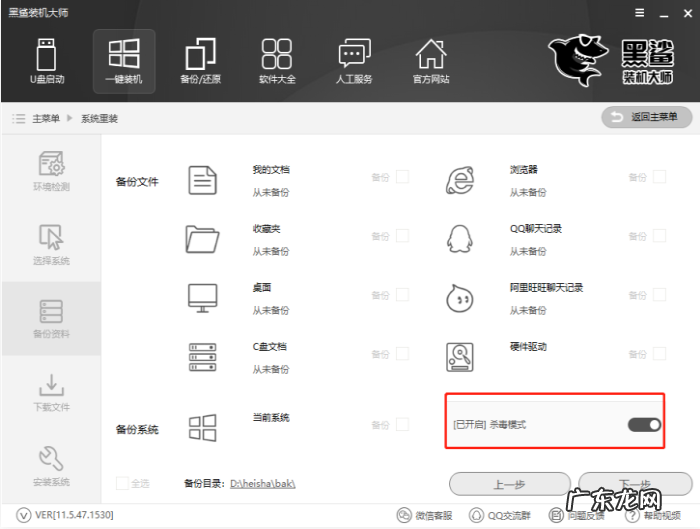The width and height of the screenshot is (700, 529).
Task: Check 备份 box for 阿里旺旺聊天记录
Action: 659,295
